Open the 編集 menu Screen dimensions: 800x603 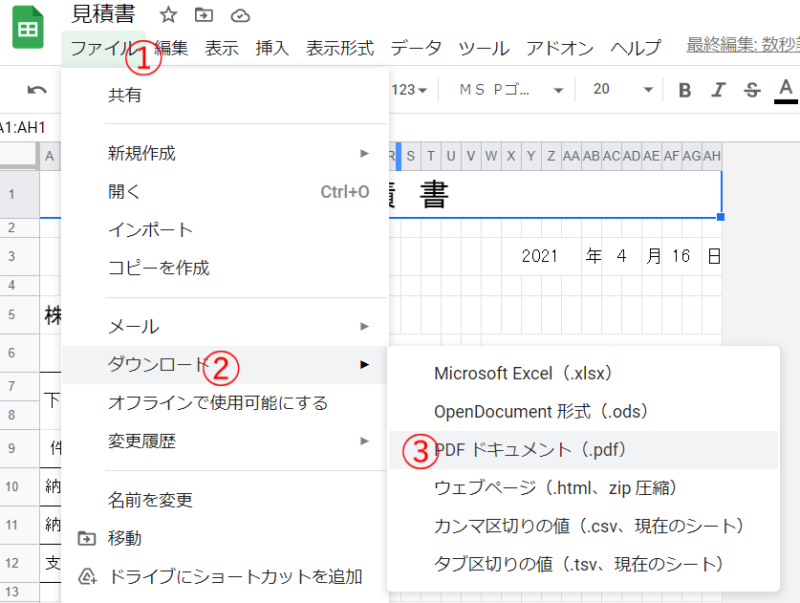[170, 47]
